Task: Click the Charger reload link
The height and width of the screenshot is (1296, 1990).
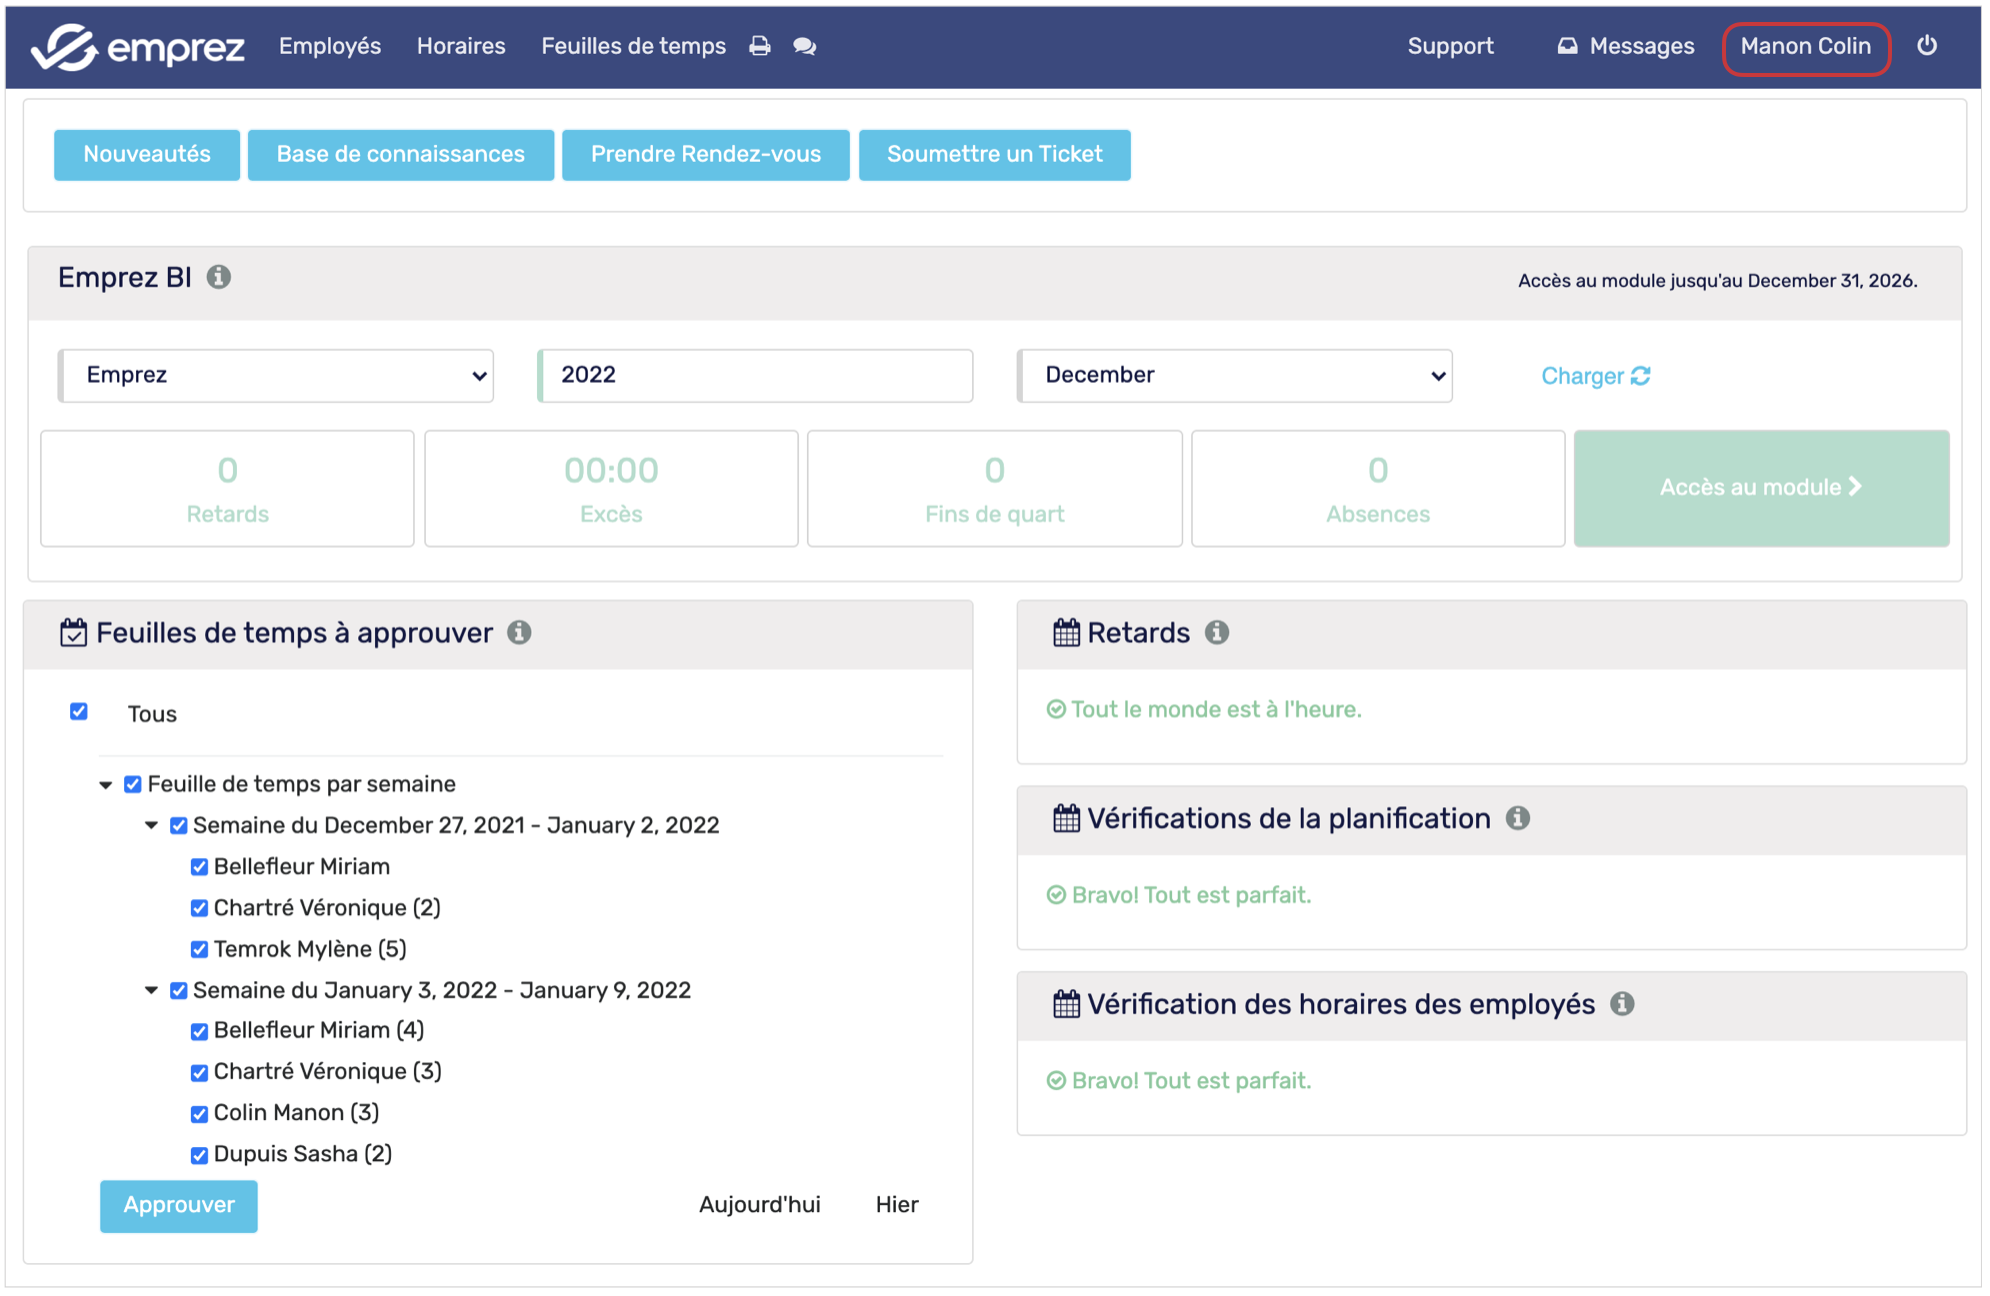Action: click(x=1595, y=376)
